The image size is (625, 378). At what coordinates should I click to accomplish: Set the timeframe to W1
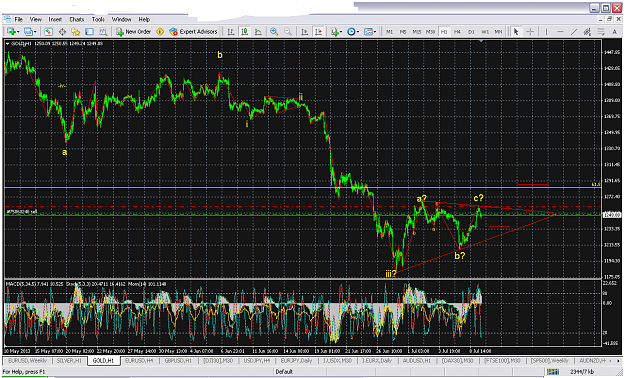[485, 32]
